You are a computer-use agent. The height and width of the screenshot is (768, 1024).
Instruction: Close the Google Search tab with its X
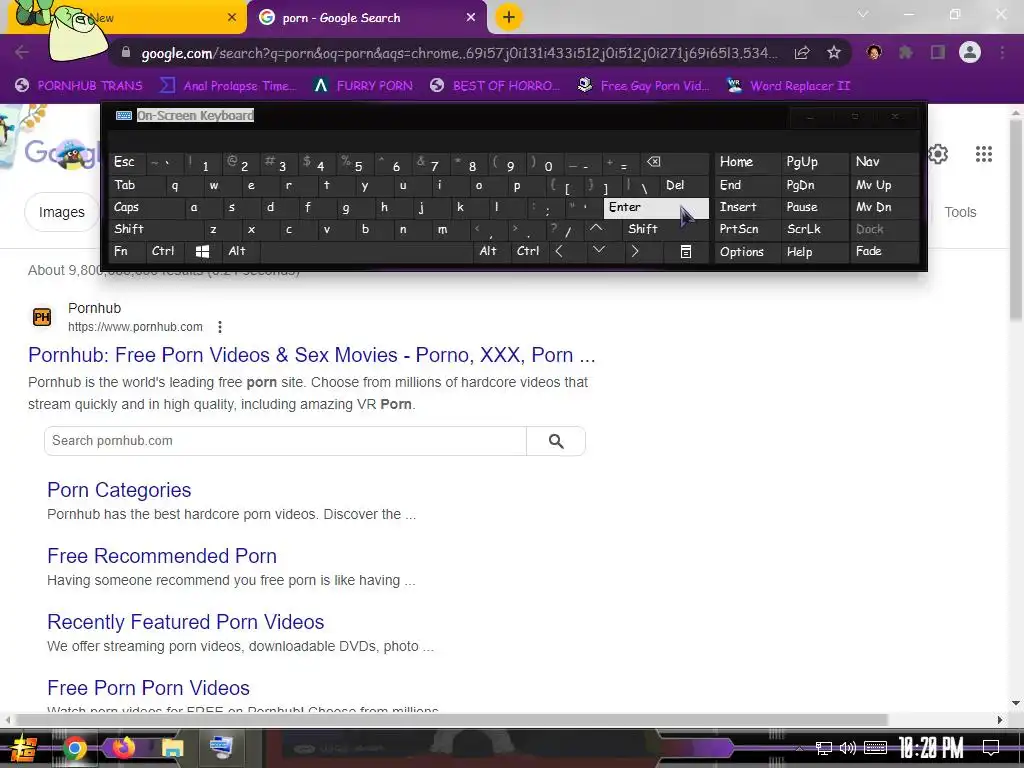(471, 18)
